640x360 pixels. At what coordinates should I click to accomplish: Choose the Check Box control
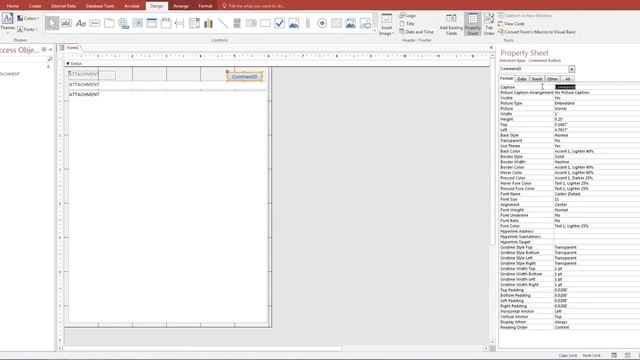pos(280,23)
